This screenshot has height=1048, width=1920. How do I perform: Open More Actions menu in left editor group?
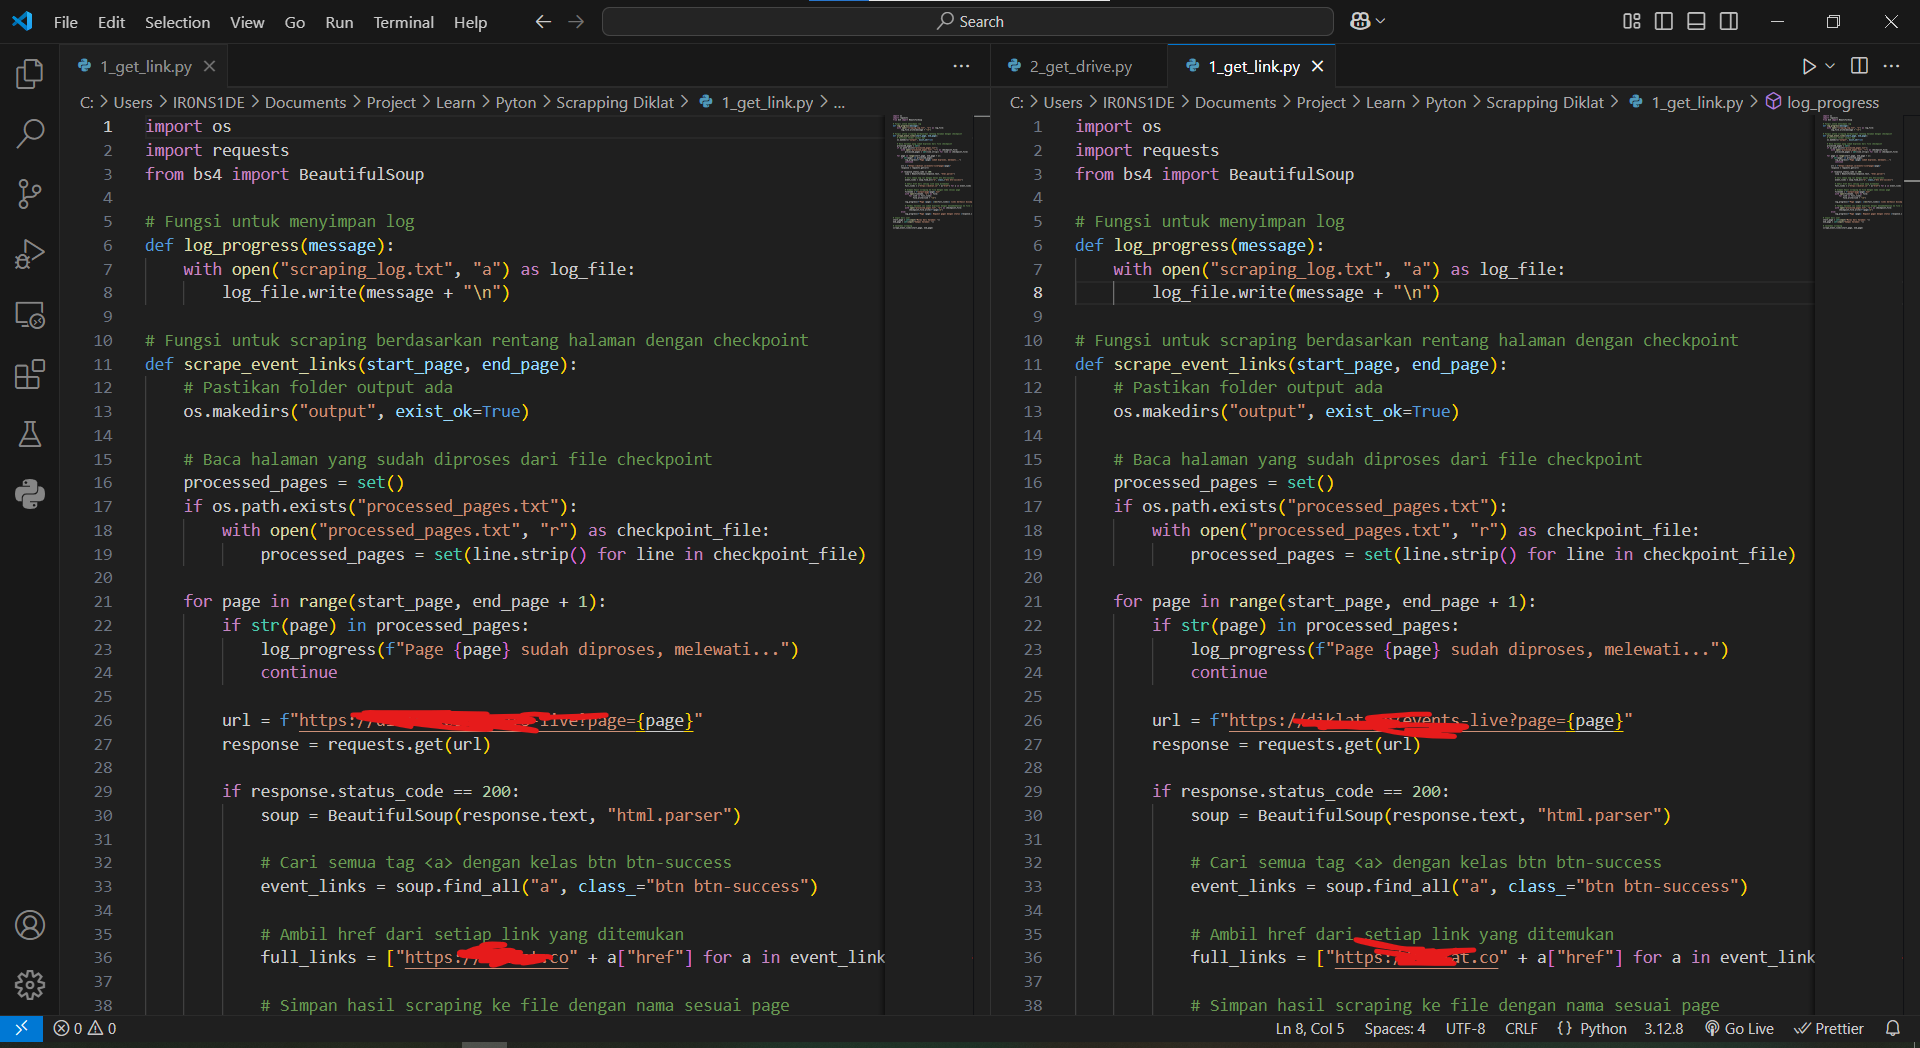(961, 66)
